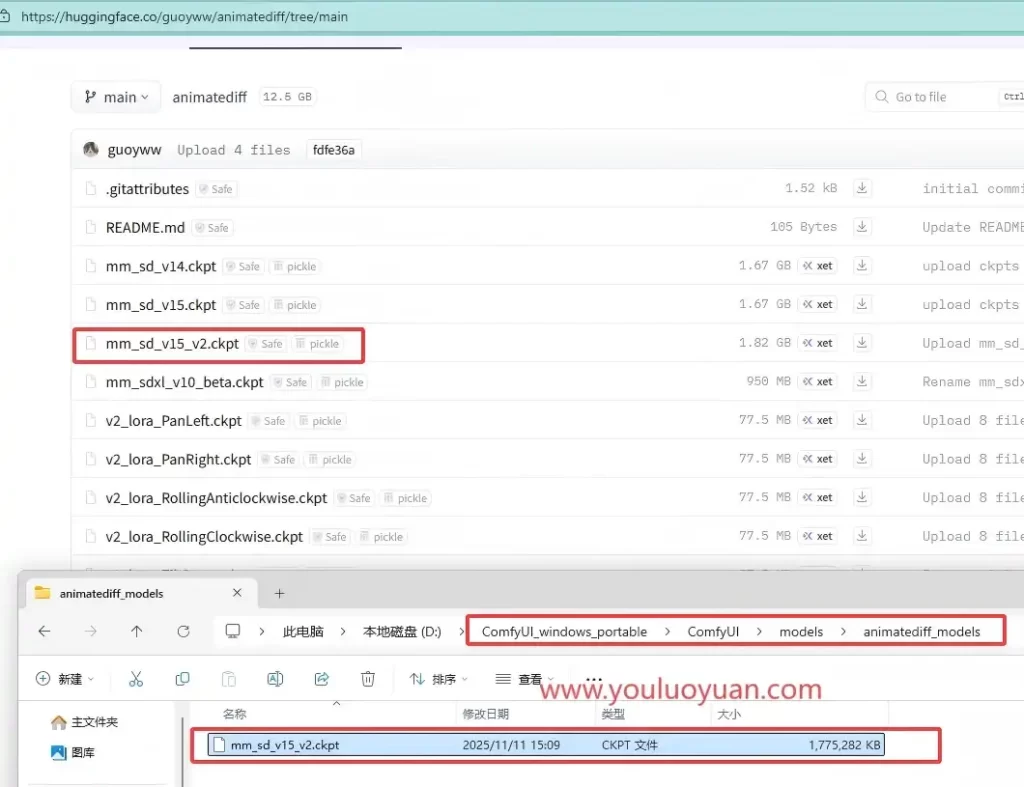Open the Upload 4 files commit message
Viewport: 1024px width, 787px height.
[234, 150]
